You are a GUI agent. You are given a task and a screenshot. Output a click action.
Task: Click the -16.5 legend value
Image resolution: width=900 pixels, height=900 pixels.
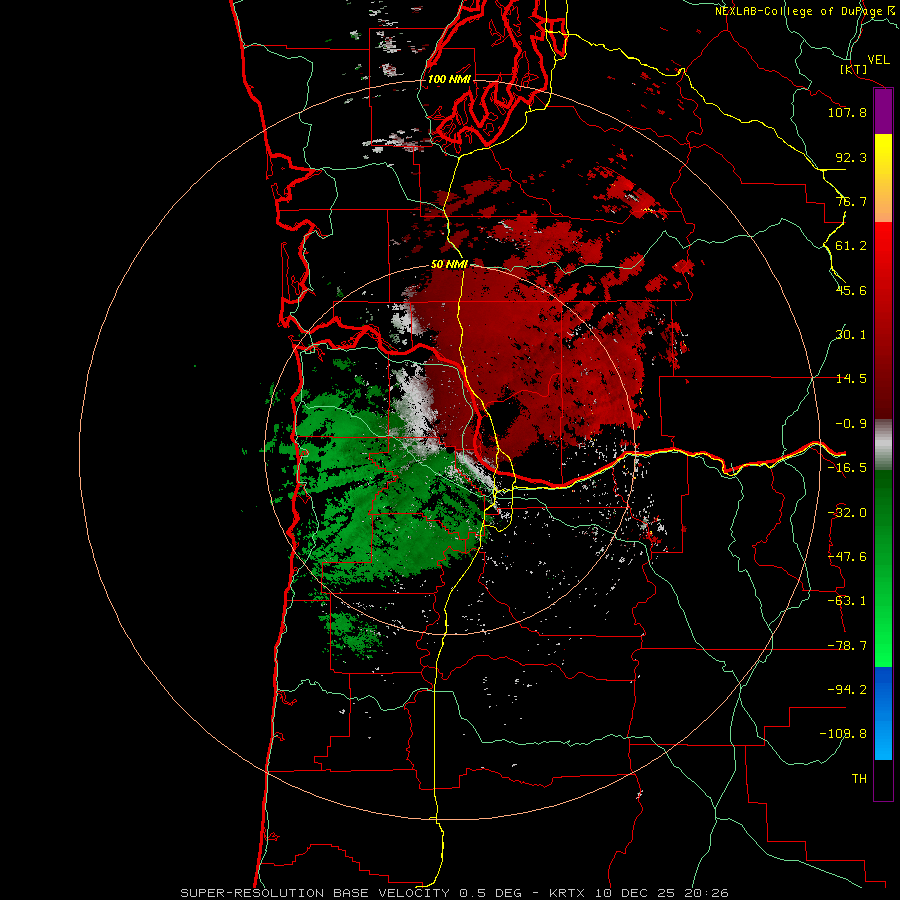[x=847, y=468]
